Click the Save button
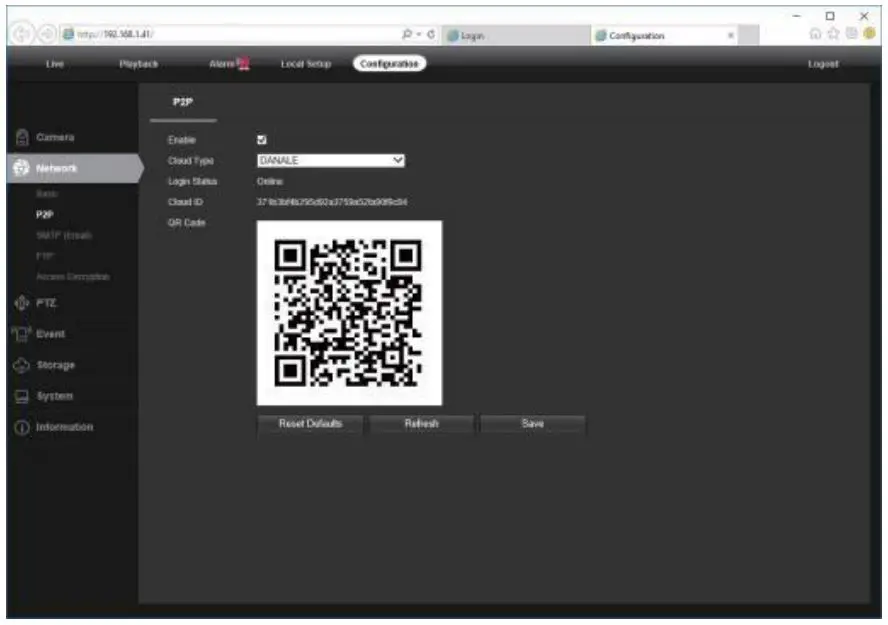The image size is (888, 625). click(x=533, y=422)
